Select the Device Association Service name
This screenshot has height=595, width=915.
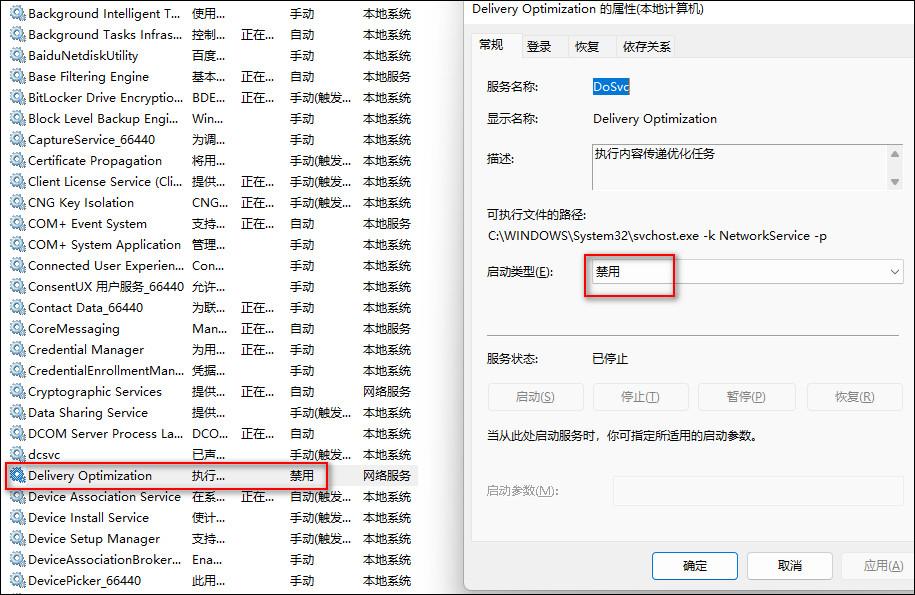coord(104,496)
